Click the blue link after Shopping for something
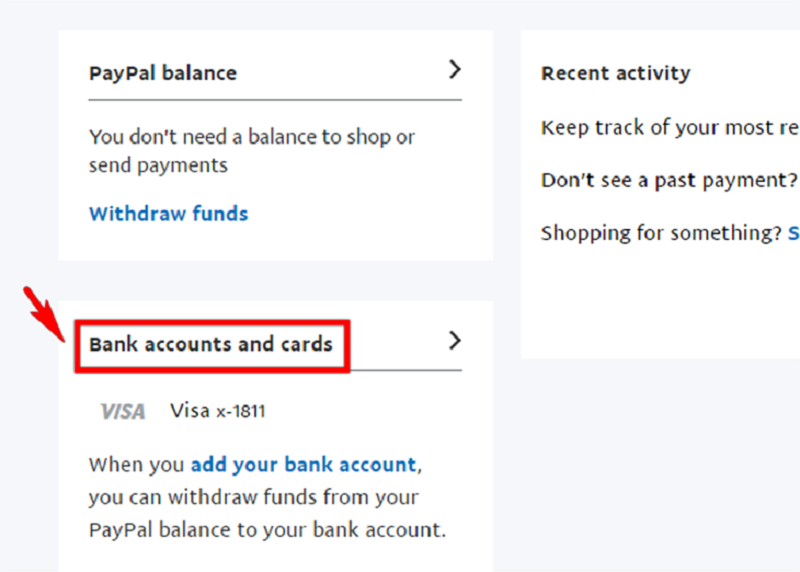The height and width of the screenshot is (572, 800). pos(793,233)
